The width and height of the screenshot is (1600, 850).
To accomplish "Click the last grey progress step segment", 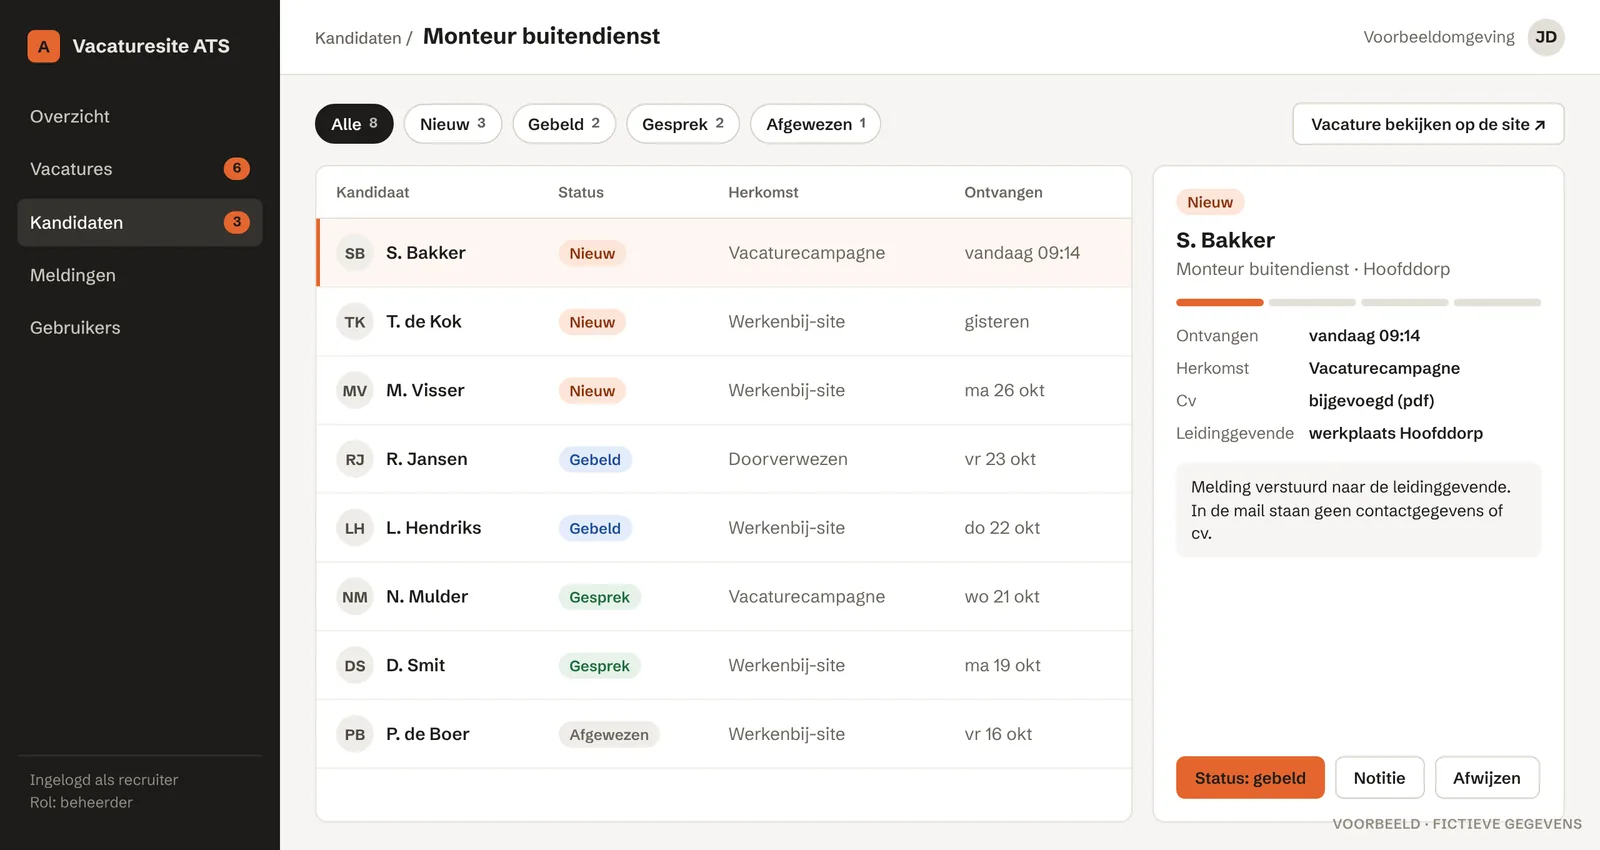I will pyautogui.click(x=1497, y=302).
